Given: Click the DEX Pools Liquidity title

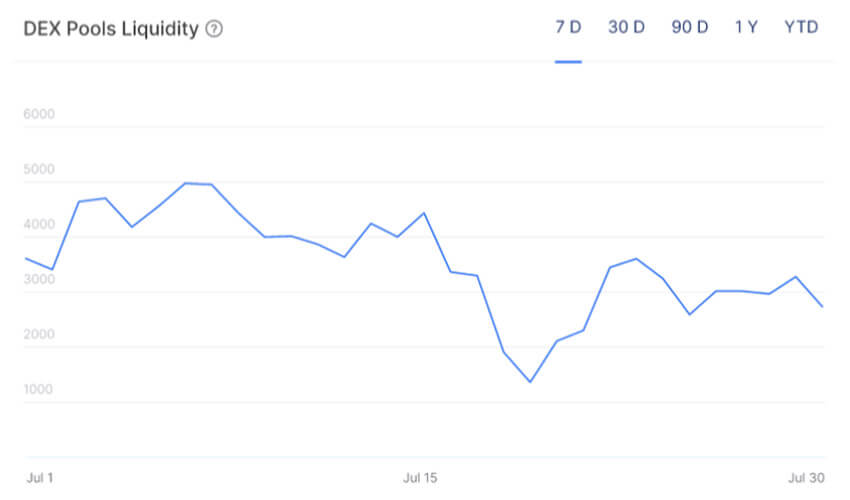Looking at the screenshot, I should (x=110, y=28).
